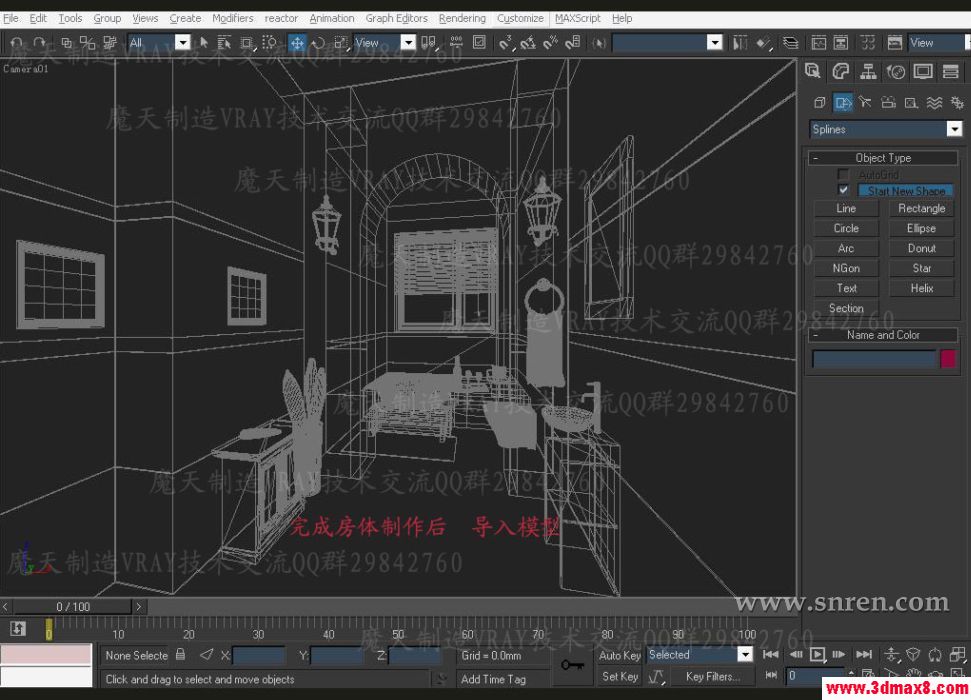Select the Cameras category icon
The width and height of the screenshot is (971, 700).
[888, 102]
